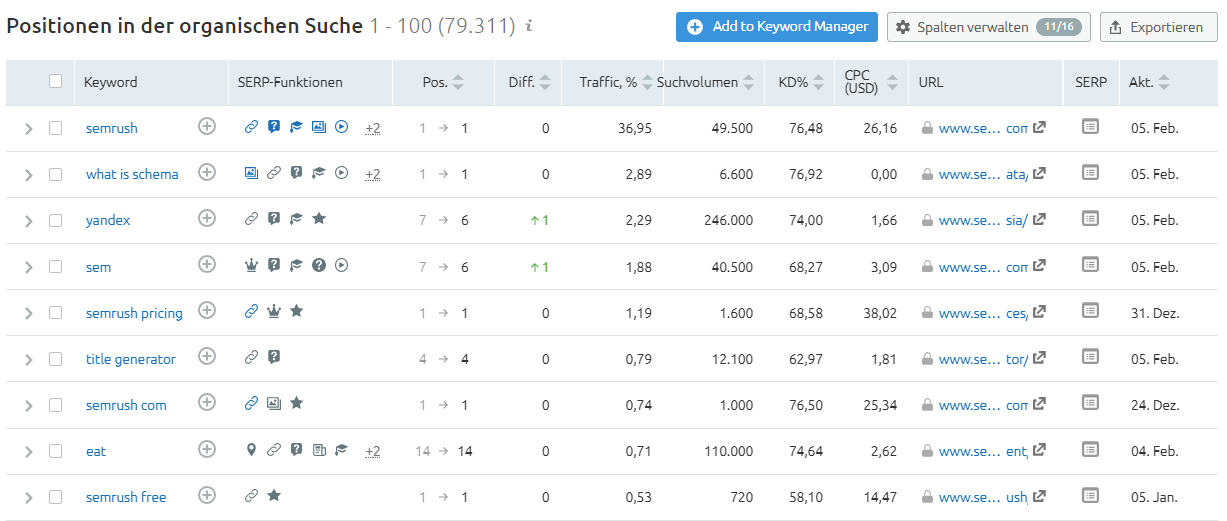This screenshot has width=1227, height=521.
Task: Tick the yandex row checkbox
Action: (x=55, y=220)
